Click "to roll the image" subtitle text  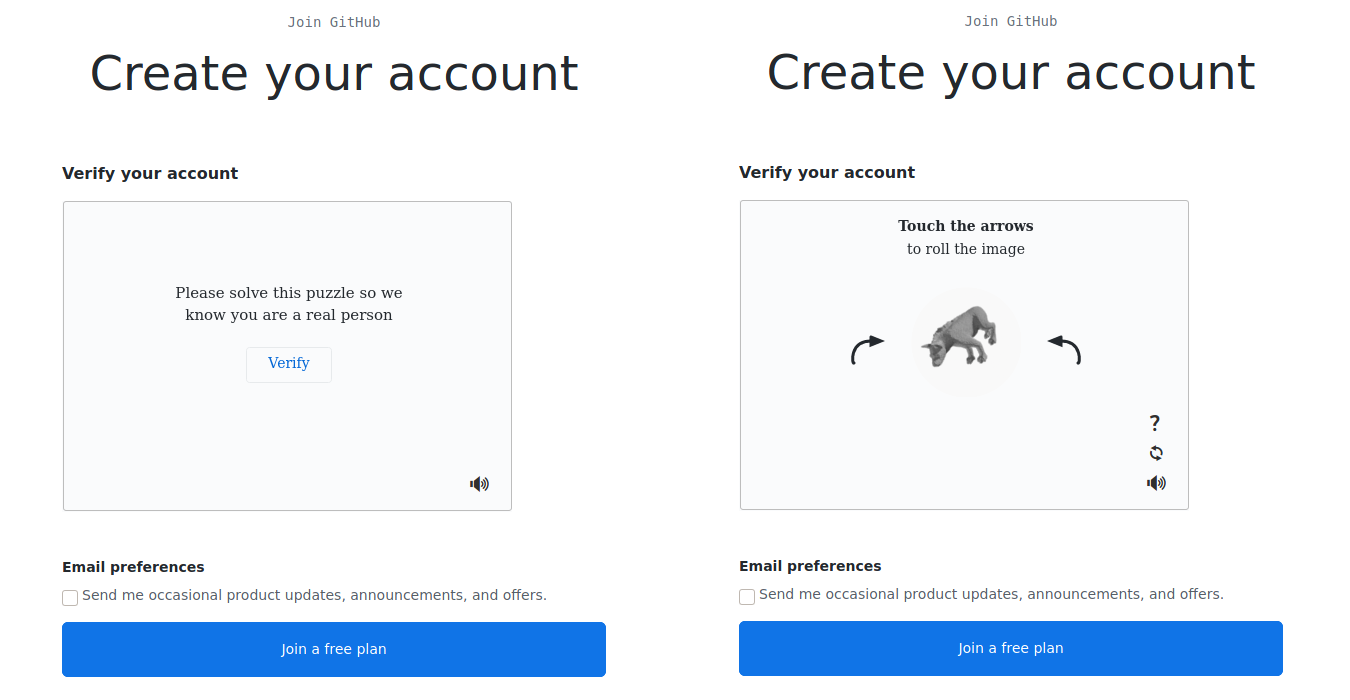(x=965, y=249)
